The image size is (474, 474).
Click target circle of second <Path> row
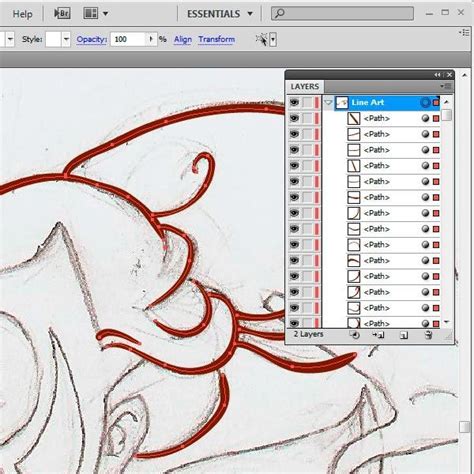click(x=425, y=134)
